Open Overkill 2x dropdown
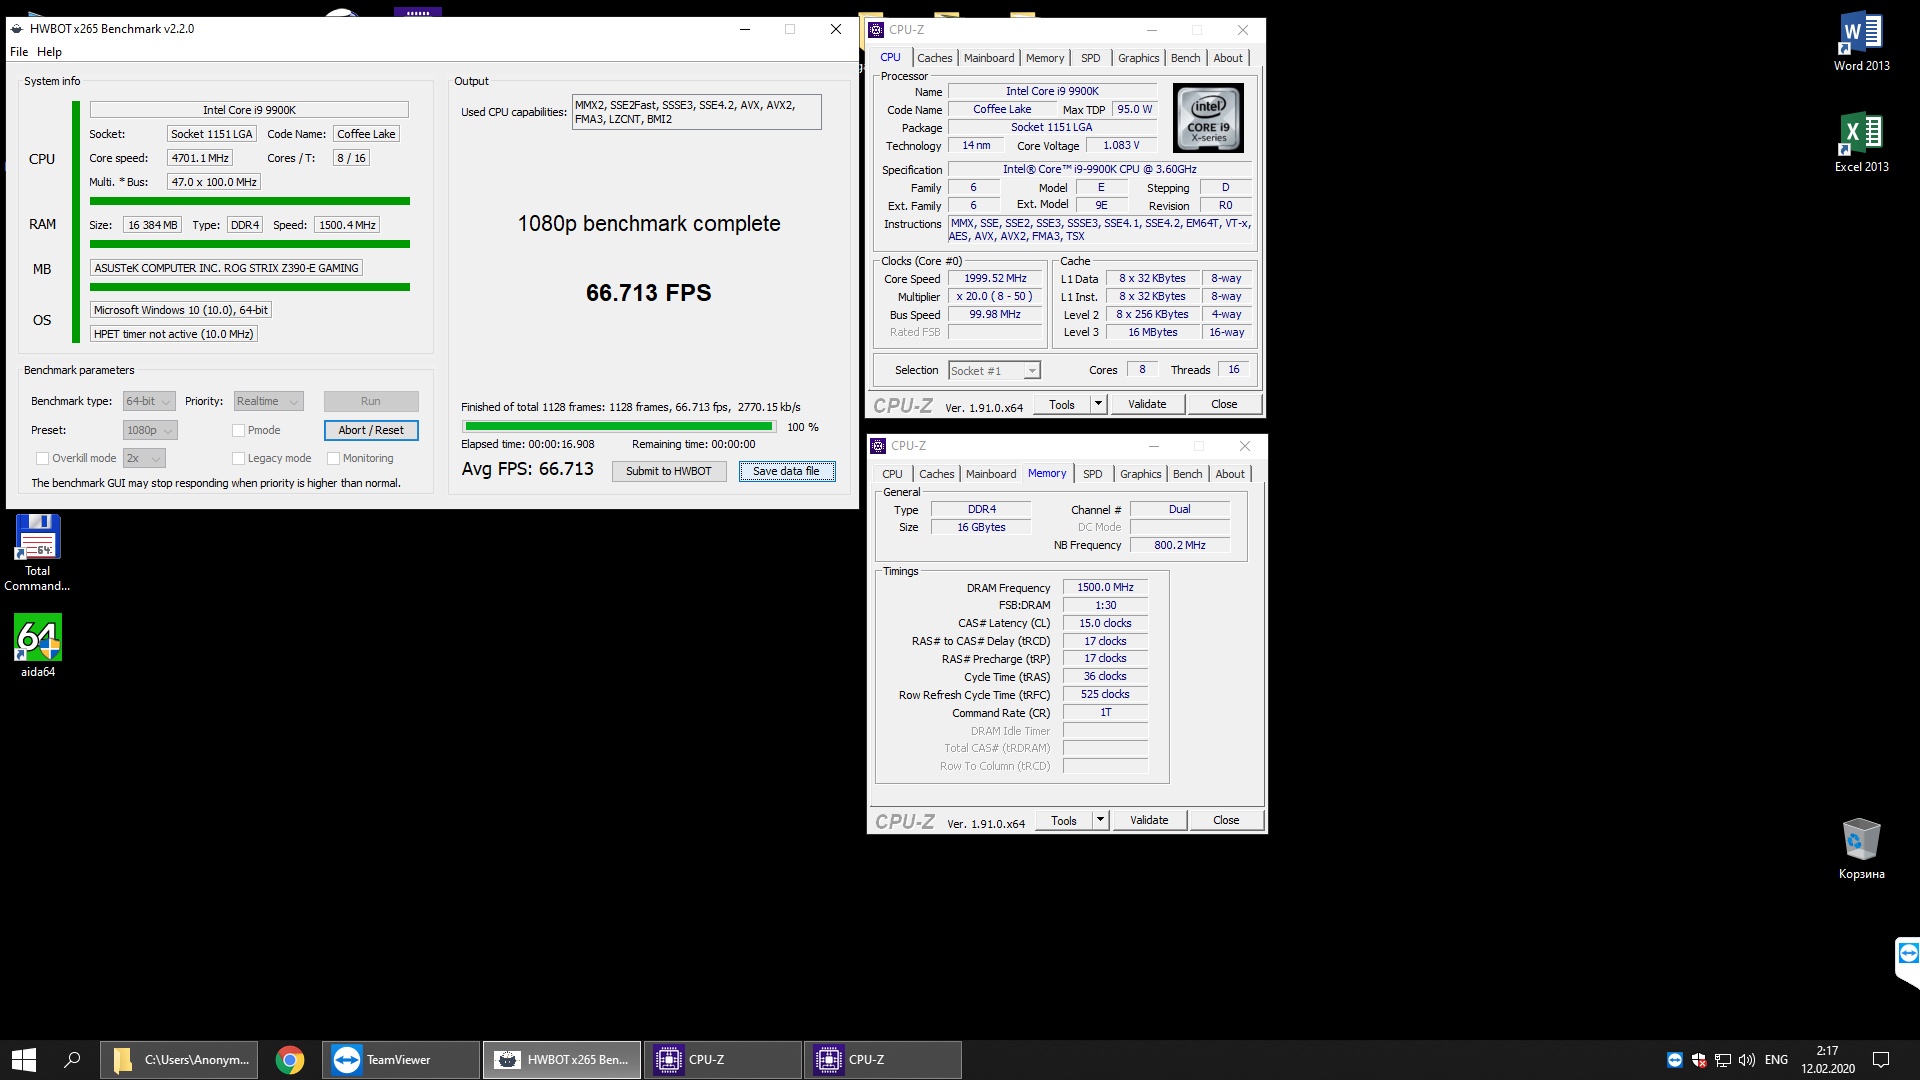Screen dimensions: 1920x1080 (x=144, y=459)
